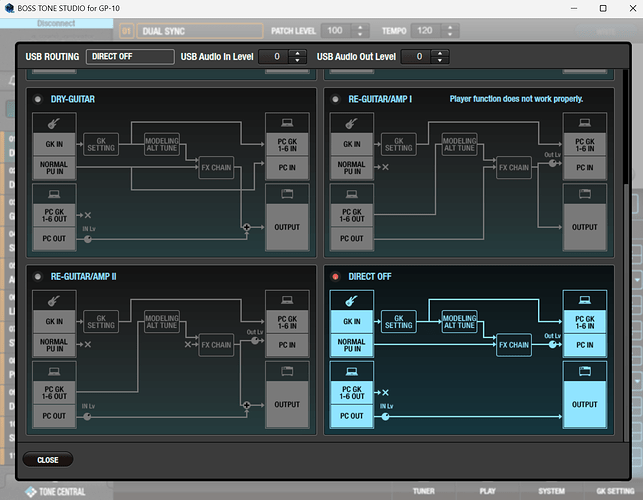Click the Out Lv knob in RE-GUITAR/AMP I diagram

[551, 165]
